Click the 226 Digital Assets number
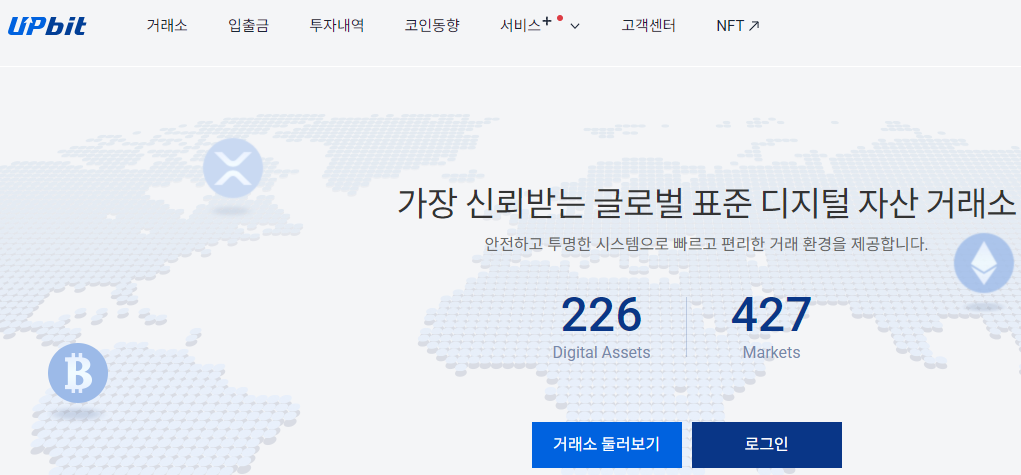The image size is (1021, 475). 601,315
